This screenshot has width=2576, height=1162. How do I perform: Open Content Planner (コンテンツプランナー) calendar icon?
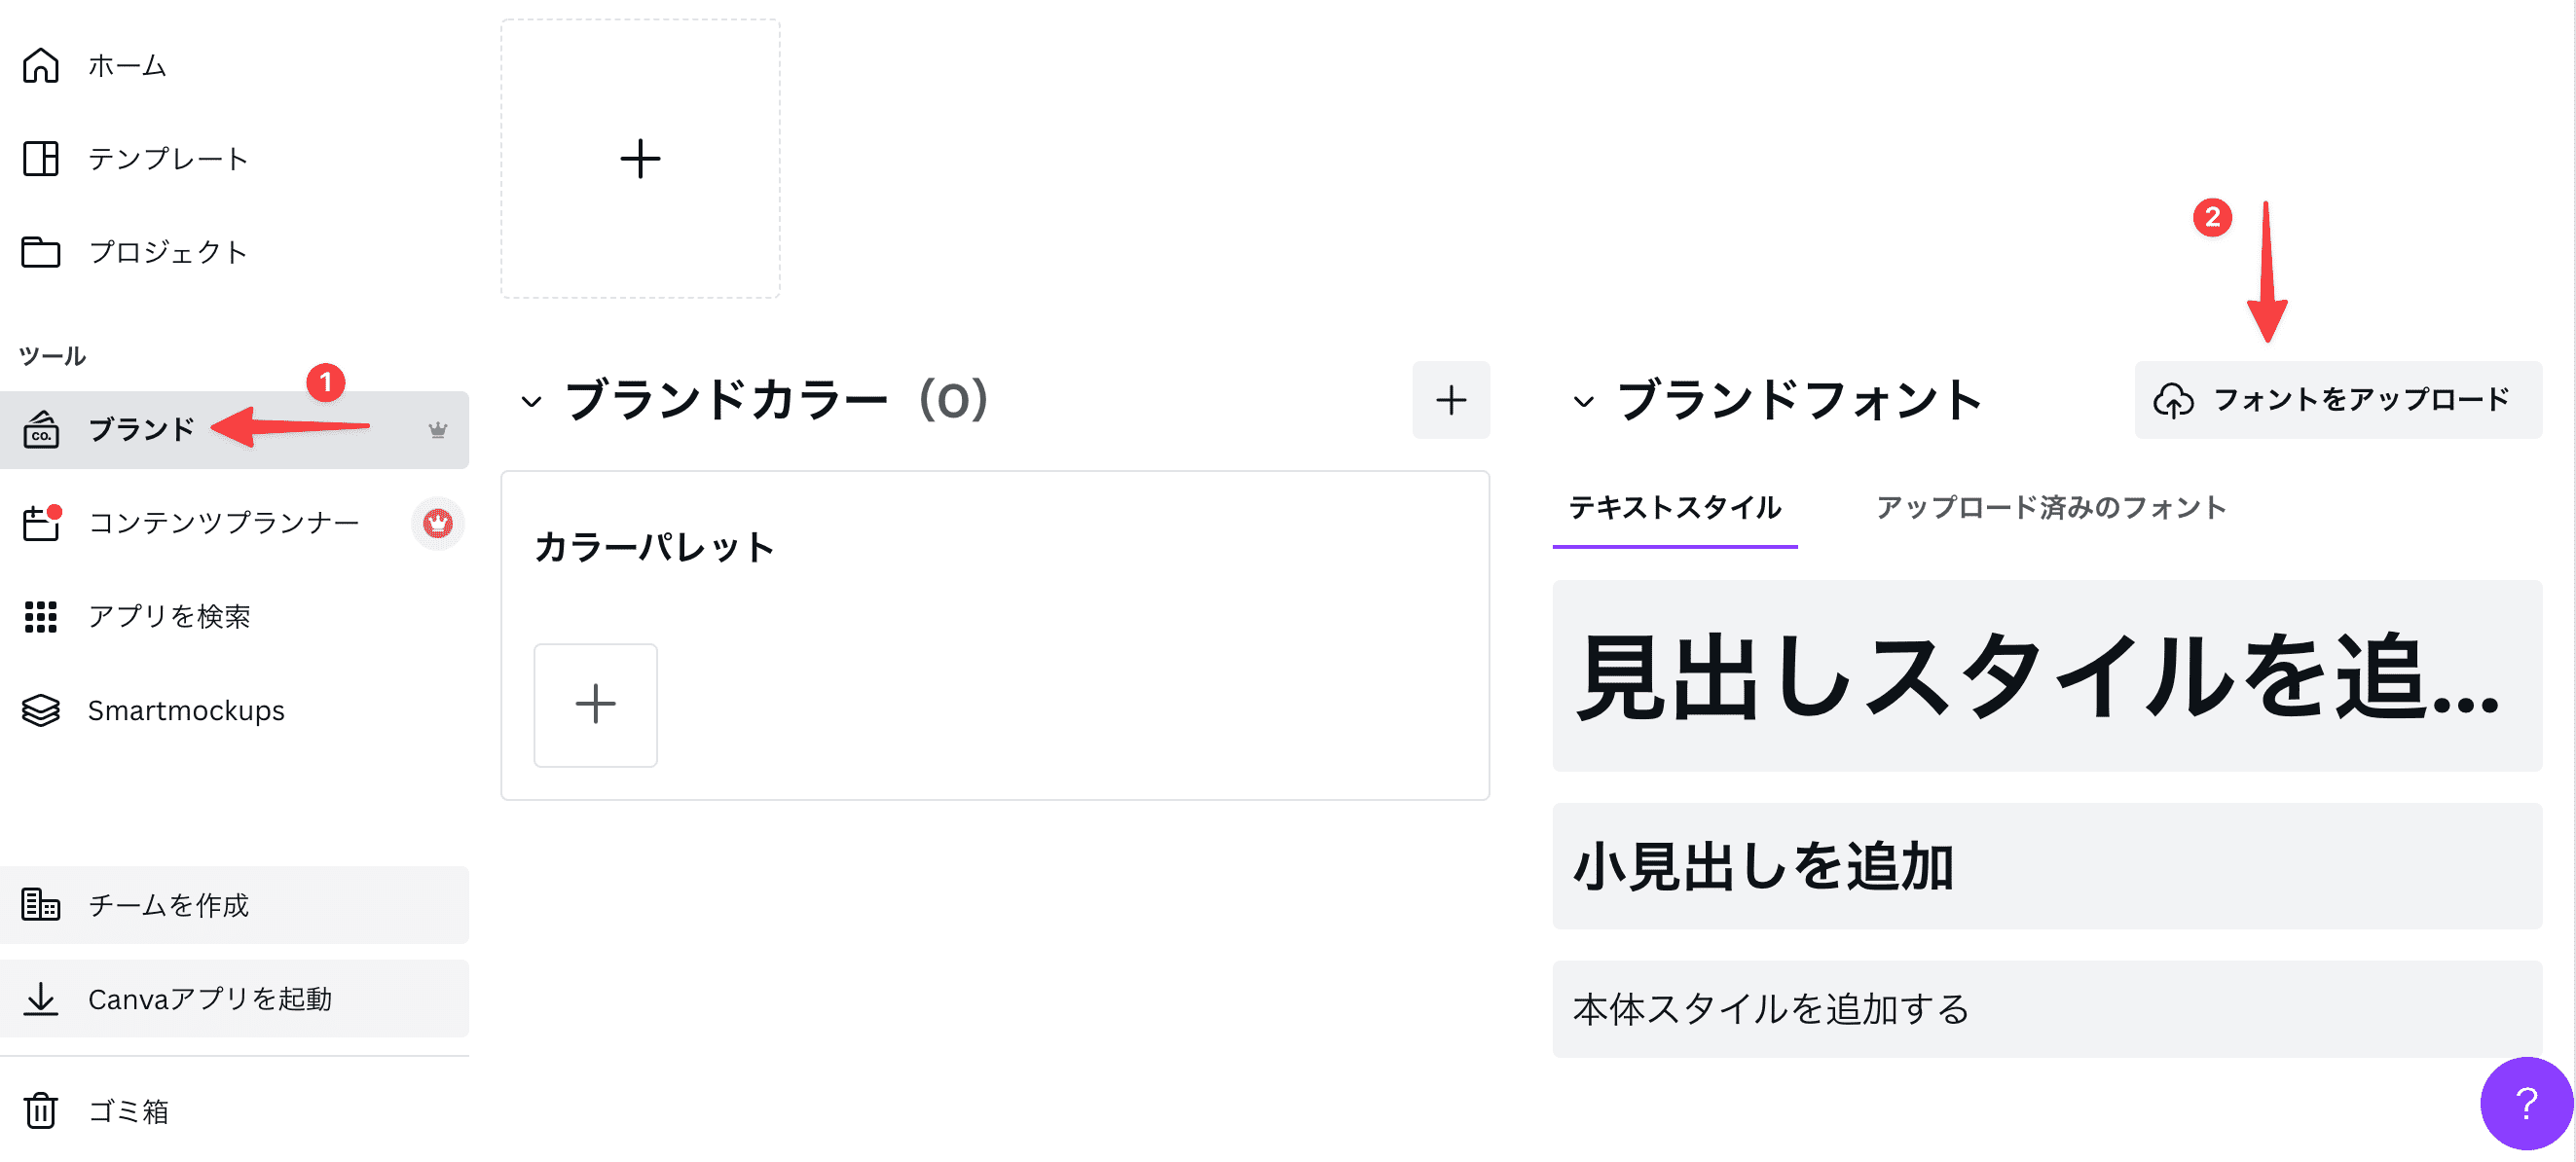pos(42,522)
